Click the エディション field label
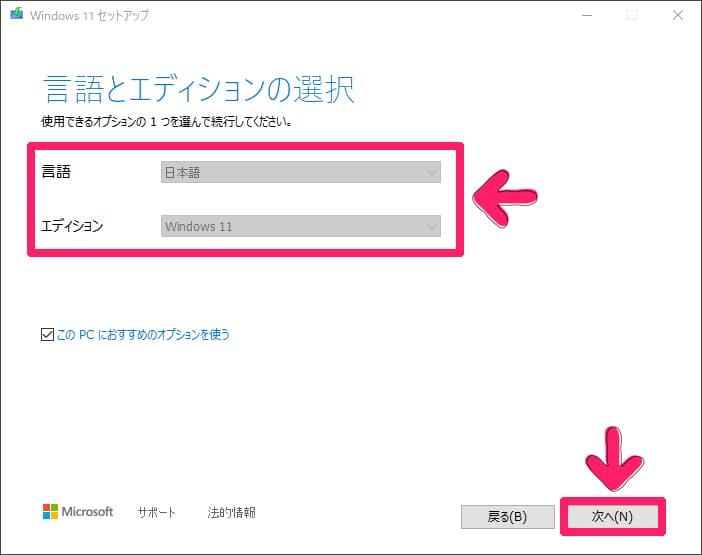 [72, 226]
